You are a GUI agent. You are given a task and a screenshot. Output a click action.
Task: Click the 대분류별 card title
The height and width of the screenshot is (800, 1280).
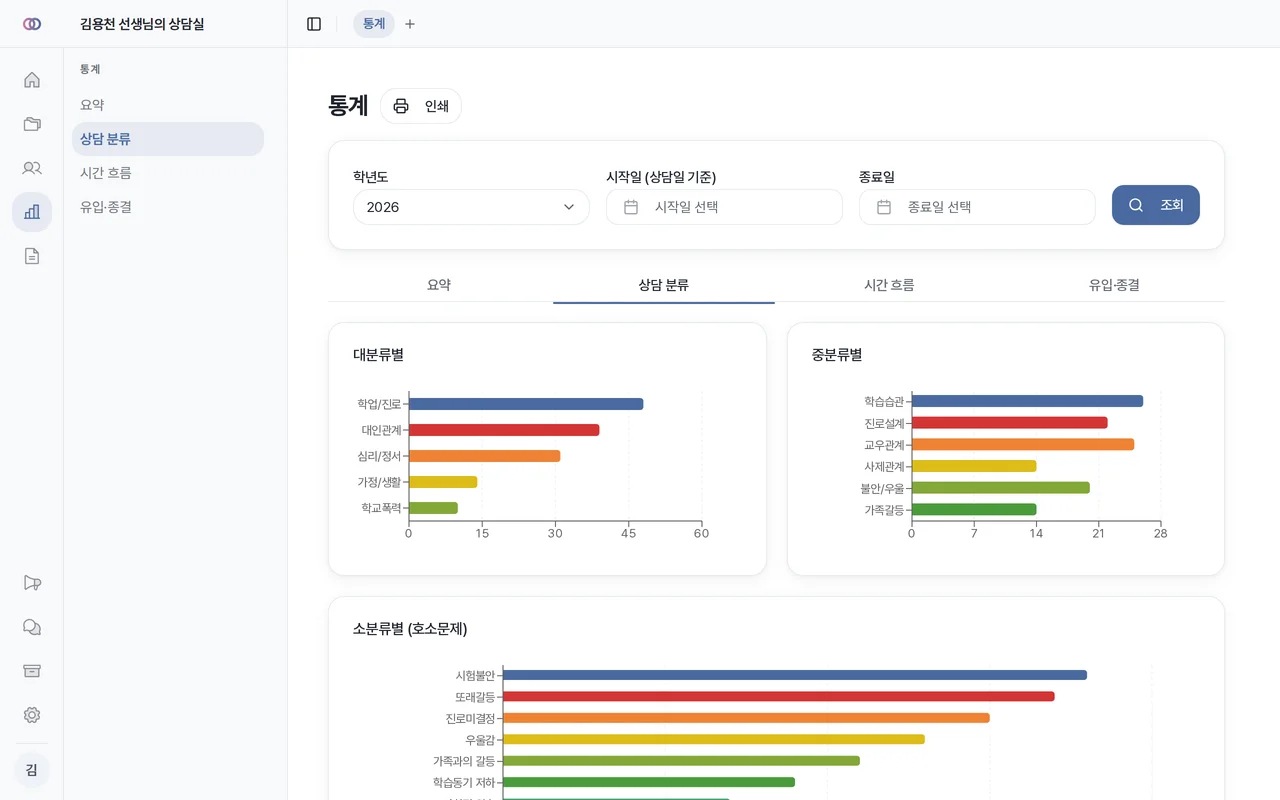point(378,355)
